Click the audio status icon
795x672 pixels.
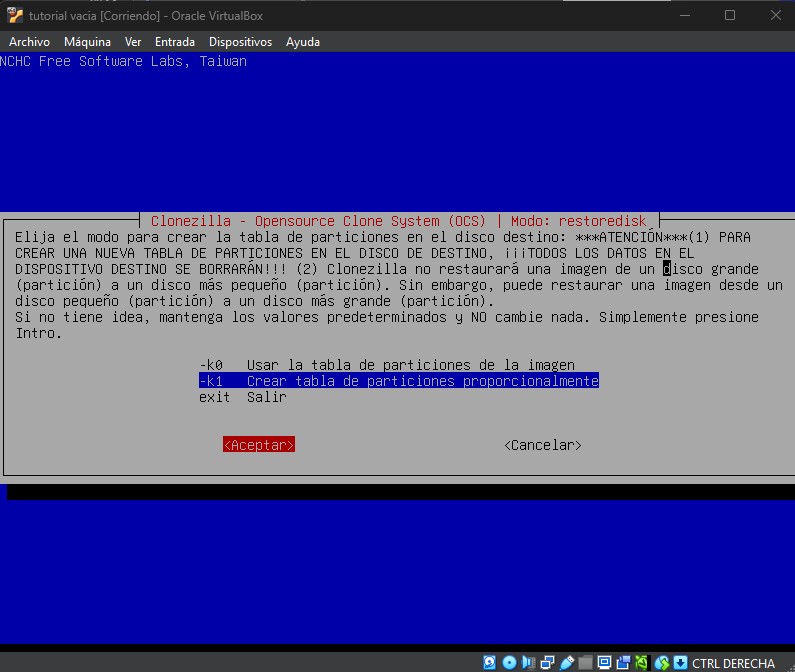[528, 662]
